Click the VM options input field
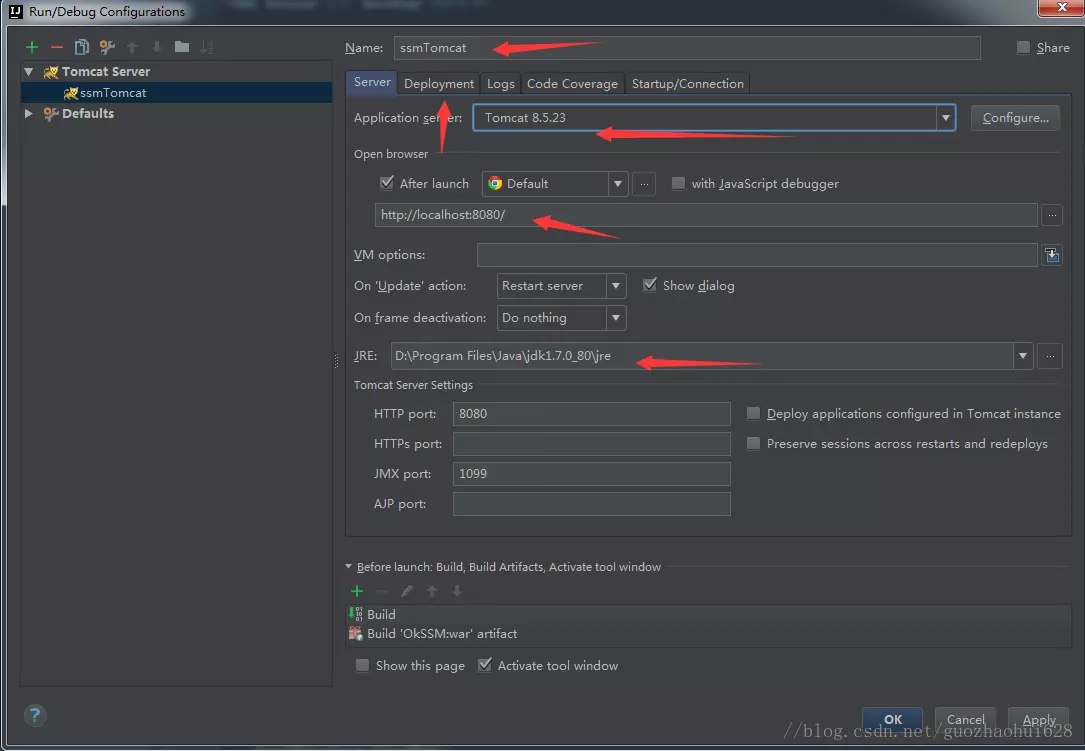The height and width of the screenshot is (751, 1085). (757, 255)
